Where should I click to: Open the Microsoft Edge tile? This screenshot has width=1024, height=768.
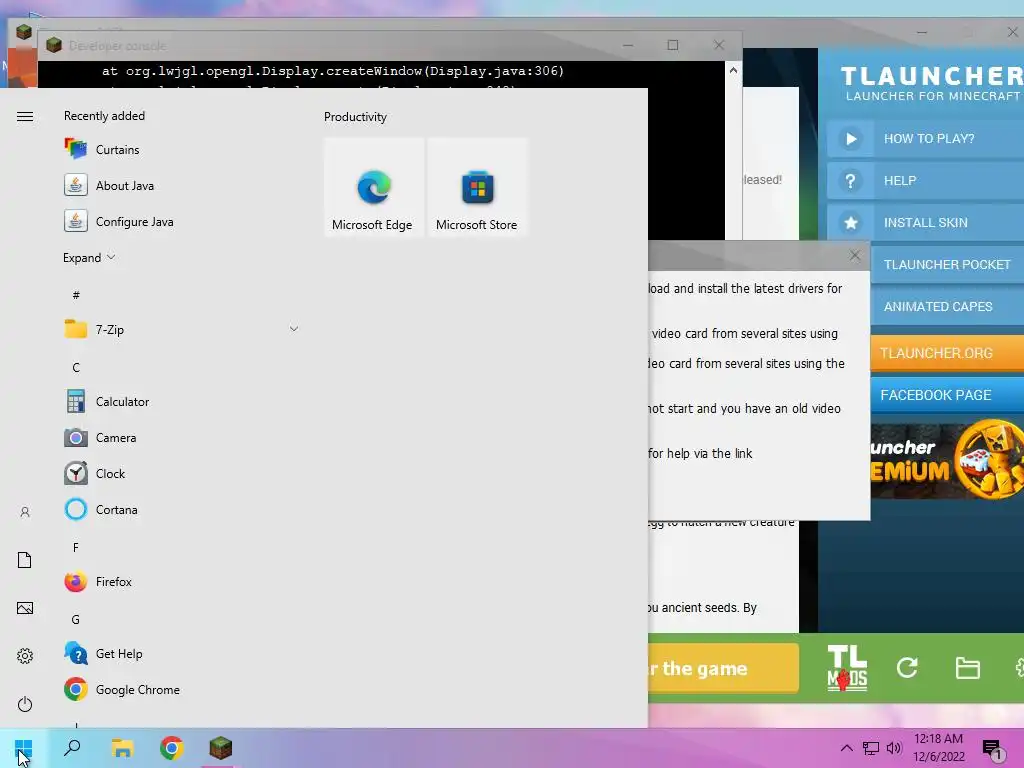tap(374, 187)
